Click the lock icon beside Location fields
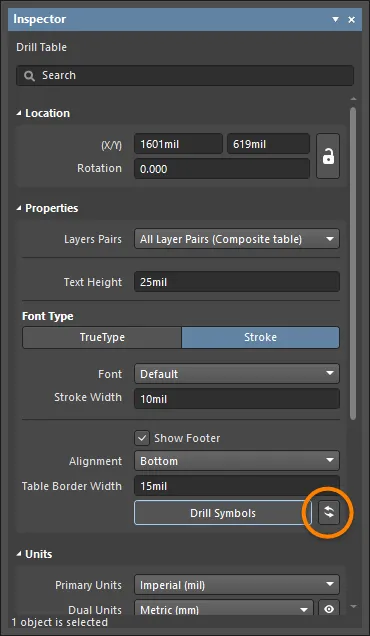The image size is (370, 636). [x=328, y=156]
